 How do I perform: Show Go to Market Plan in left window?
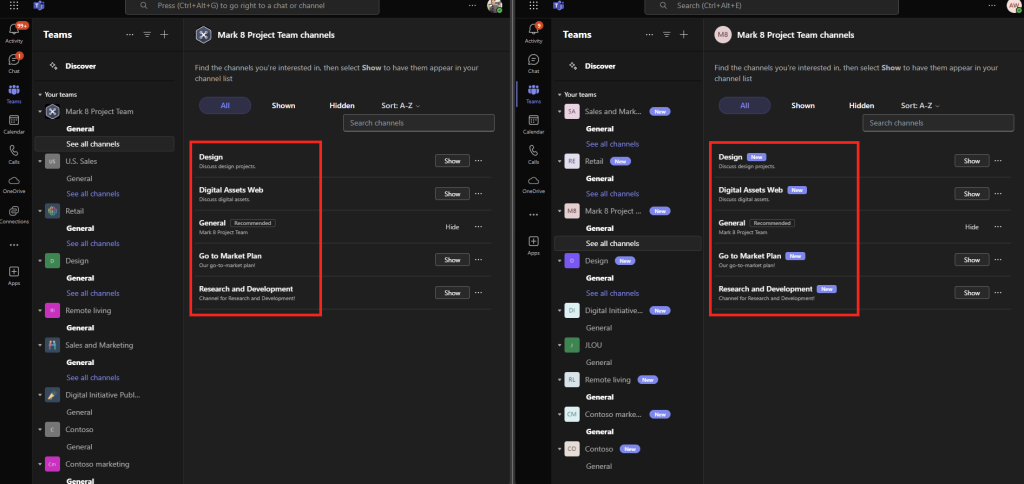(453, 260)
